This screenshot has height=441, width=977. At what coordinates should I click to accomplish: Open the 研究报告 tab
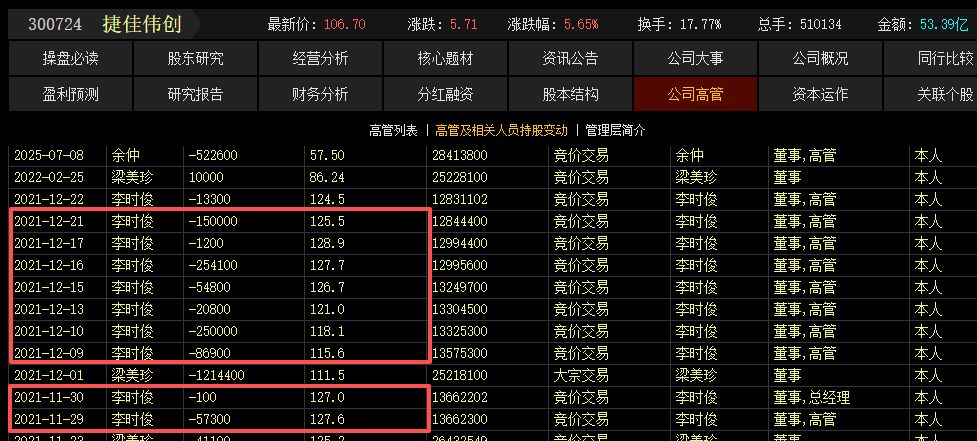point(195,95)
